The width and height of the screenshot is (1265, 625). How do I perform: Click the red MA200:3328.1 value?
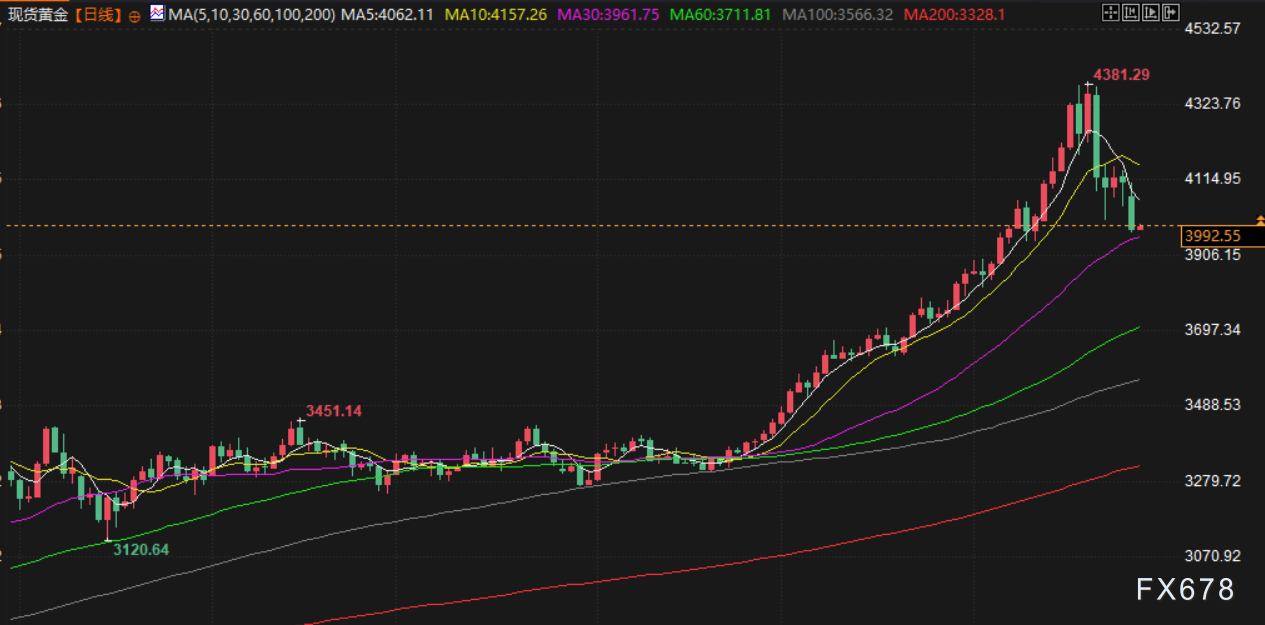(x=953, y=14)
